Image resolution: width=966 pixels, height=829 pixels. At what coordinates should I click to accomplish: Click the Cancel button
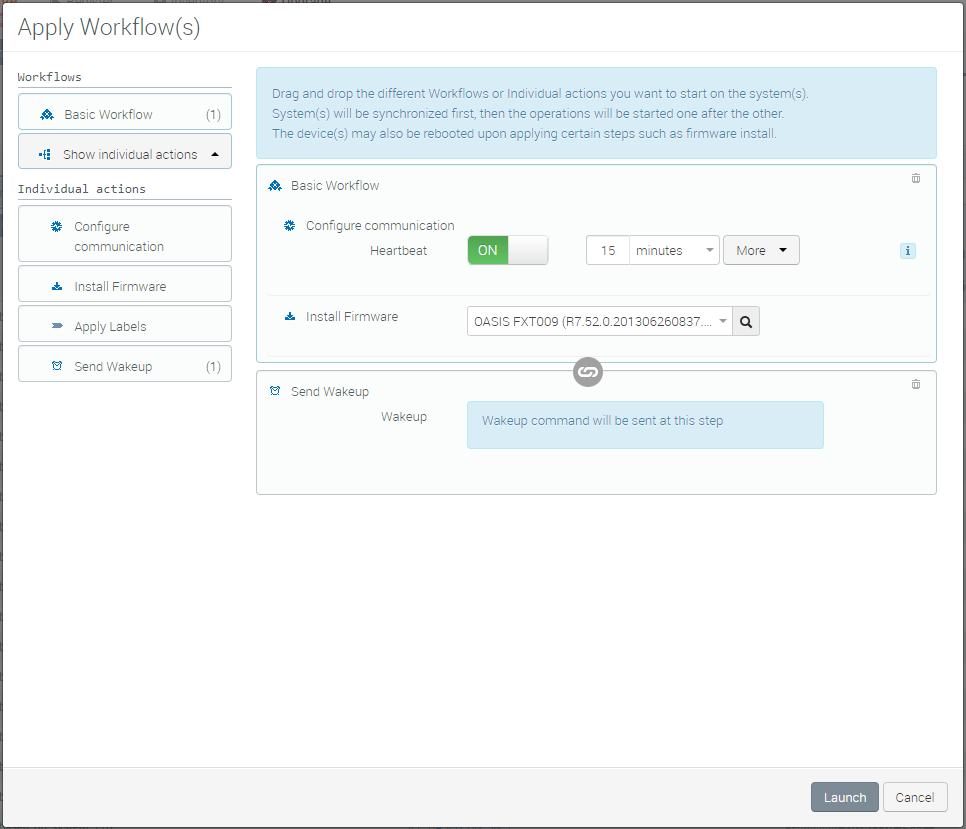[915, 797]
